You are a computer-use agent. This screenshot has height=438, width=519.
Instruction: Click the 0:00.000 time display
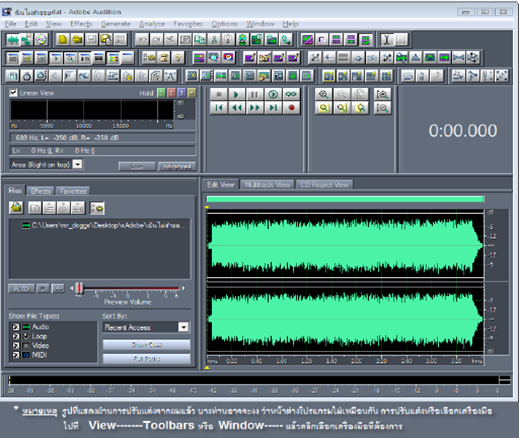(x=463, y=130)
